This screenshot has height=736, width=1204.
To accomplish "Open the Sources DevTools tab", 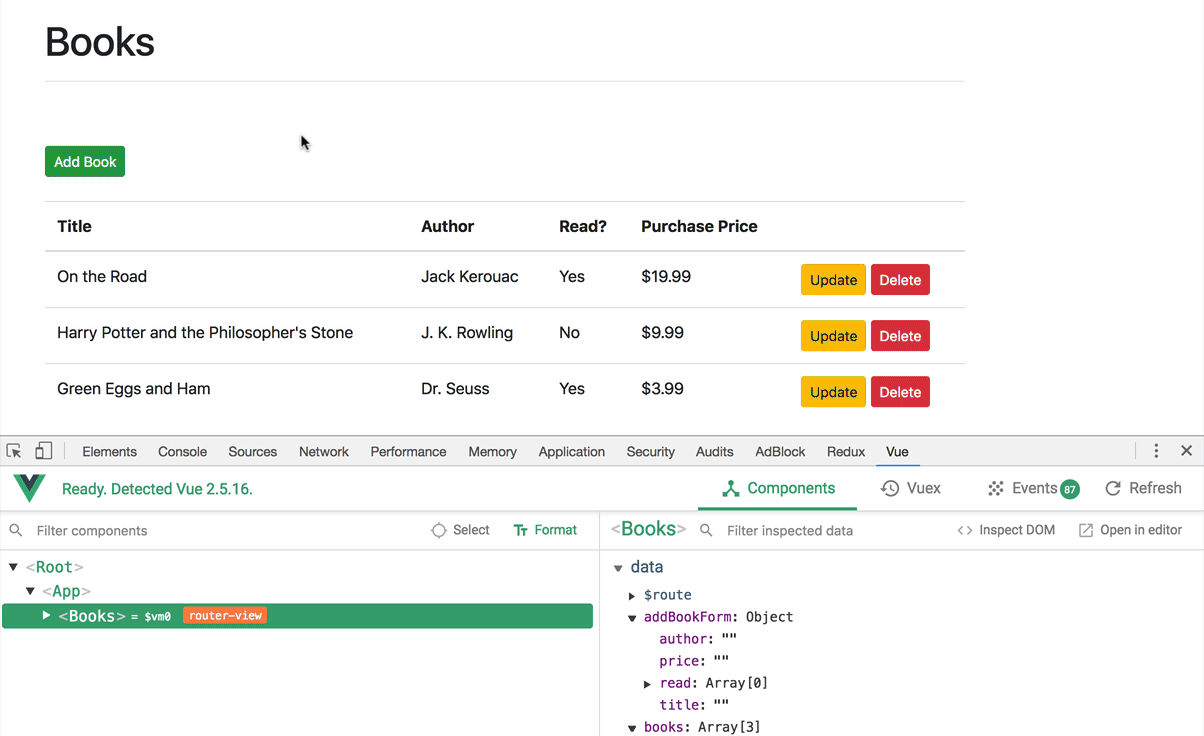I will (x=252, y=451).
